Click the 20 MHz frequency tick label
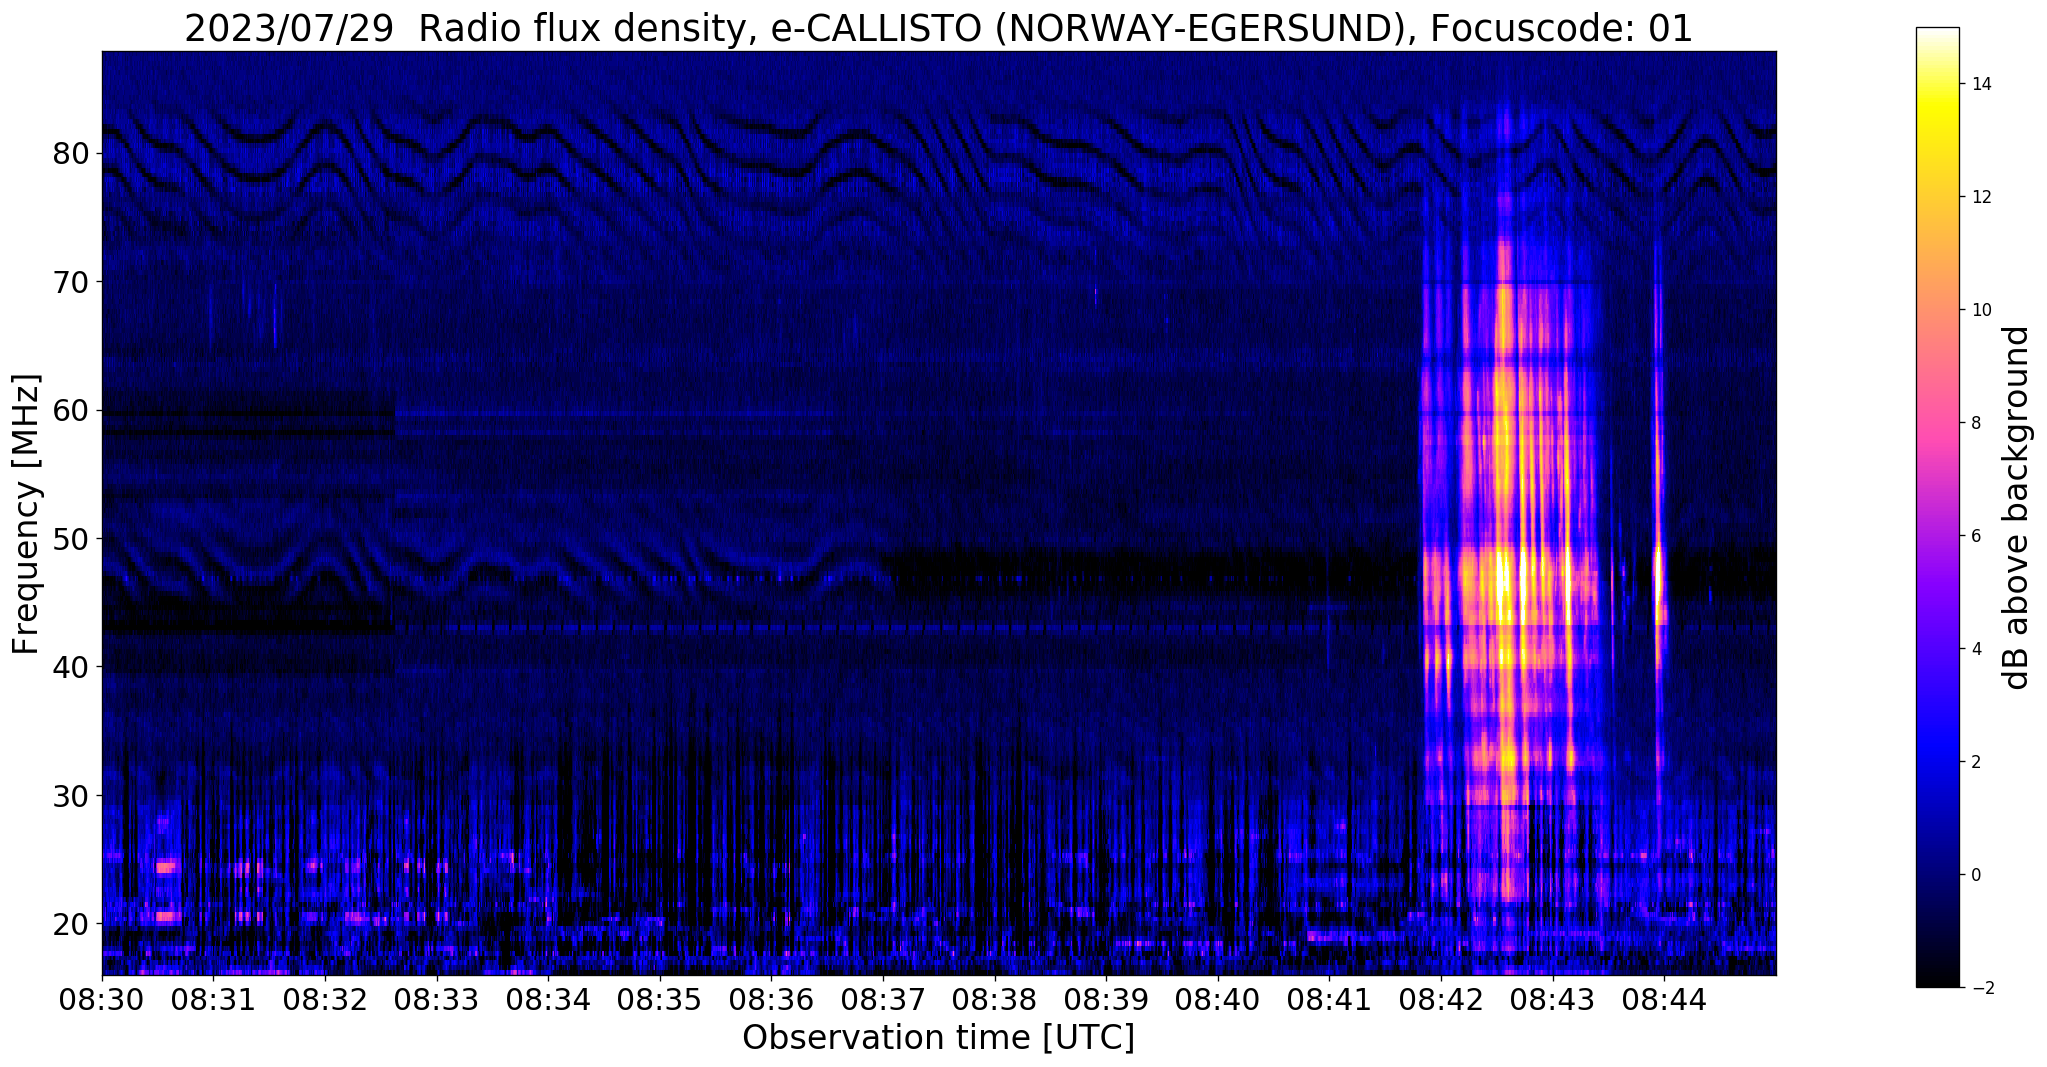This screenshot has width=2047, height=1067. 72,923
